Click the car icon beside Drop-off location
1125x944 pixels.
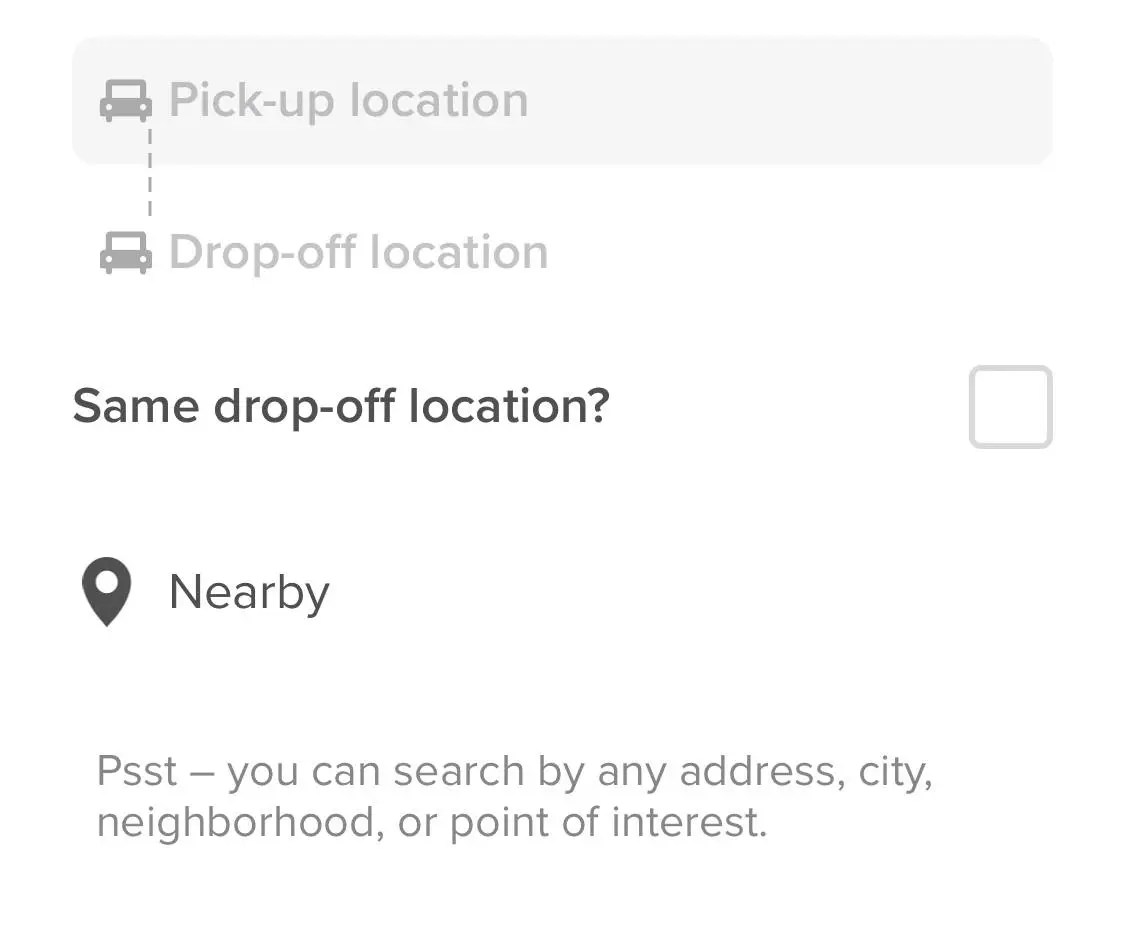[125, 253]
